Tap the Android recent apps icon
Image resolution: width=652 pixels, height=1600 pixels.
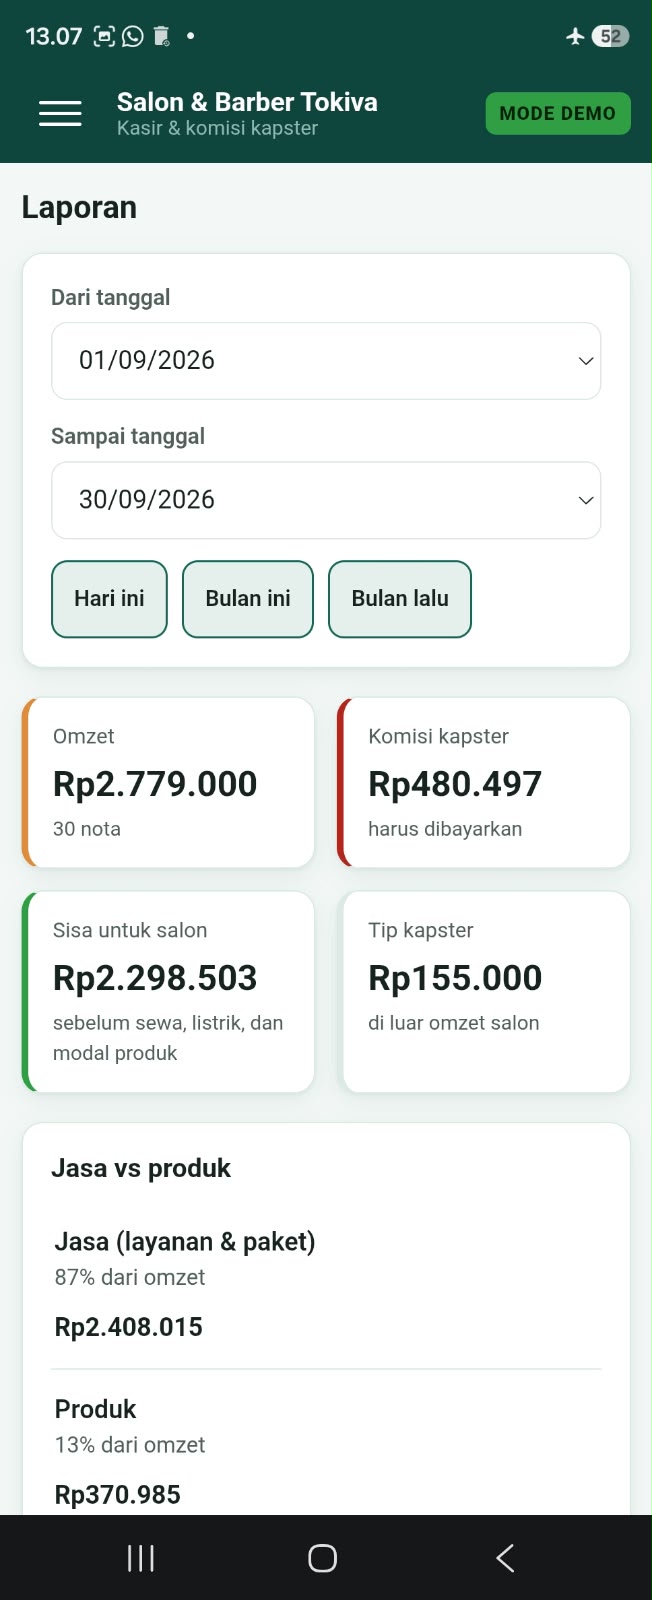tap(141, 1558)
